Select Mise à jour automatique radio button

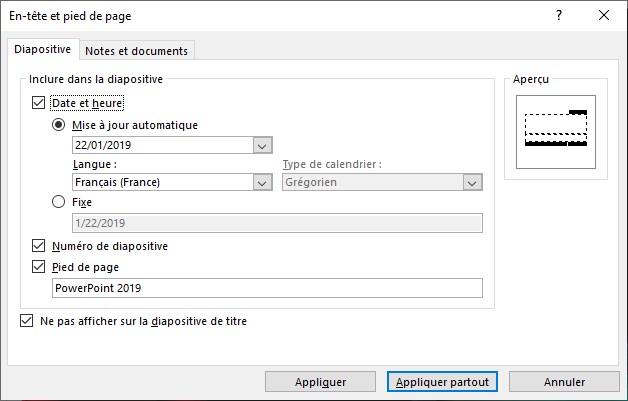59,125
